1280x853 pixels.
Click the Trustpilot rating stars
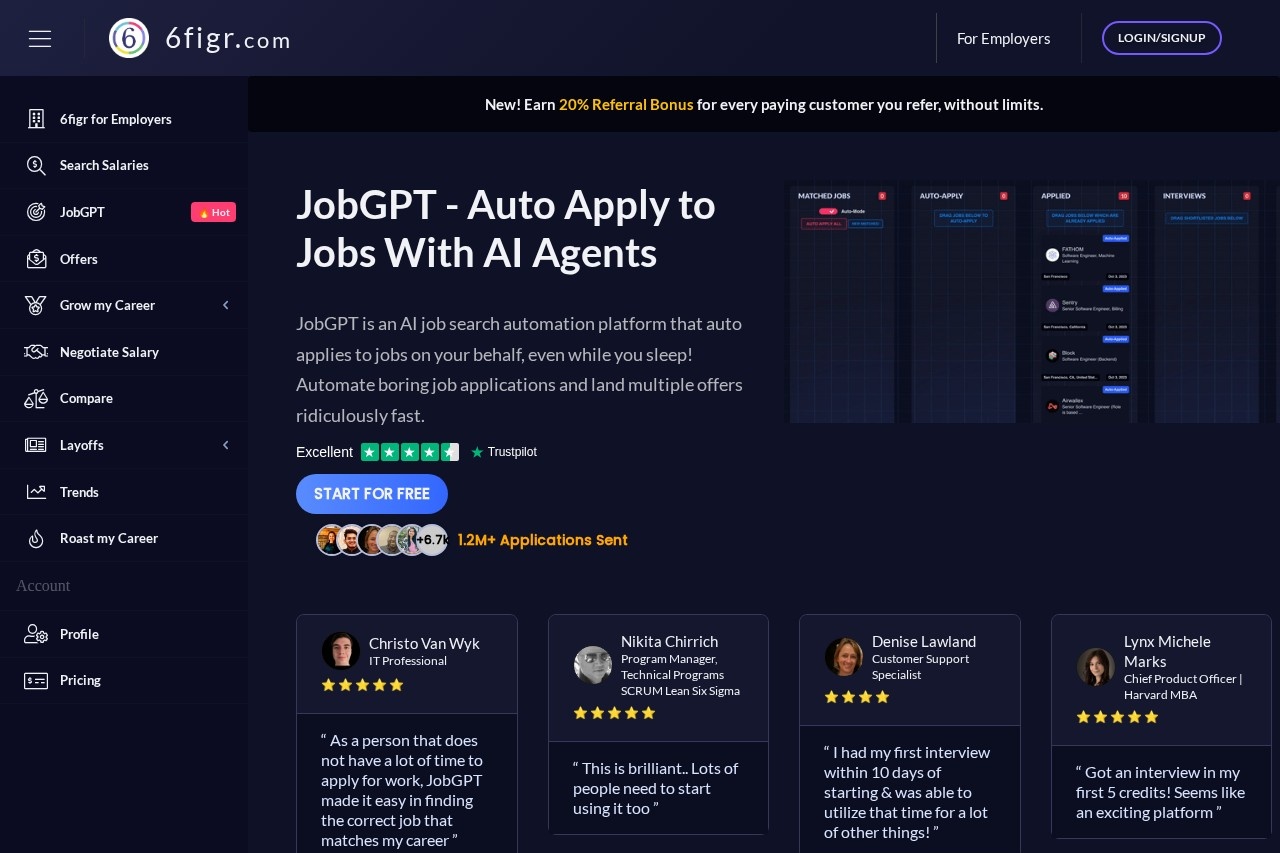tap(409, 452)
